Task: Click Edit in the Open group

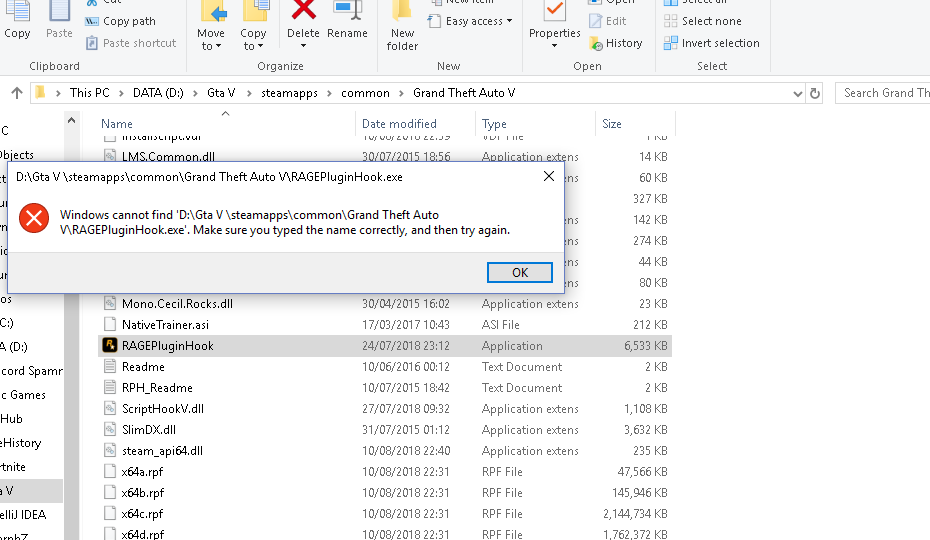Action: click(x=607, y=21)
